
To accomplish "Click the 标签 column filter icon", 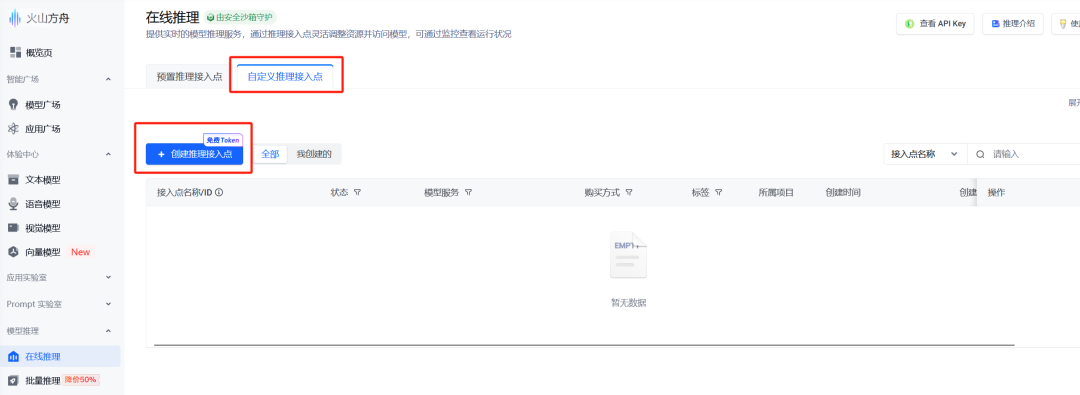I will [718, 193].
